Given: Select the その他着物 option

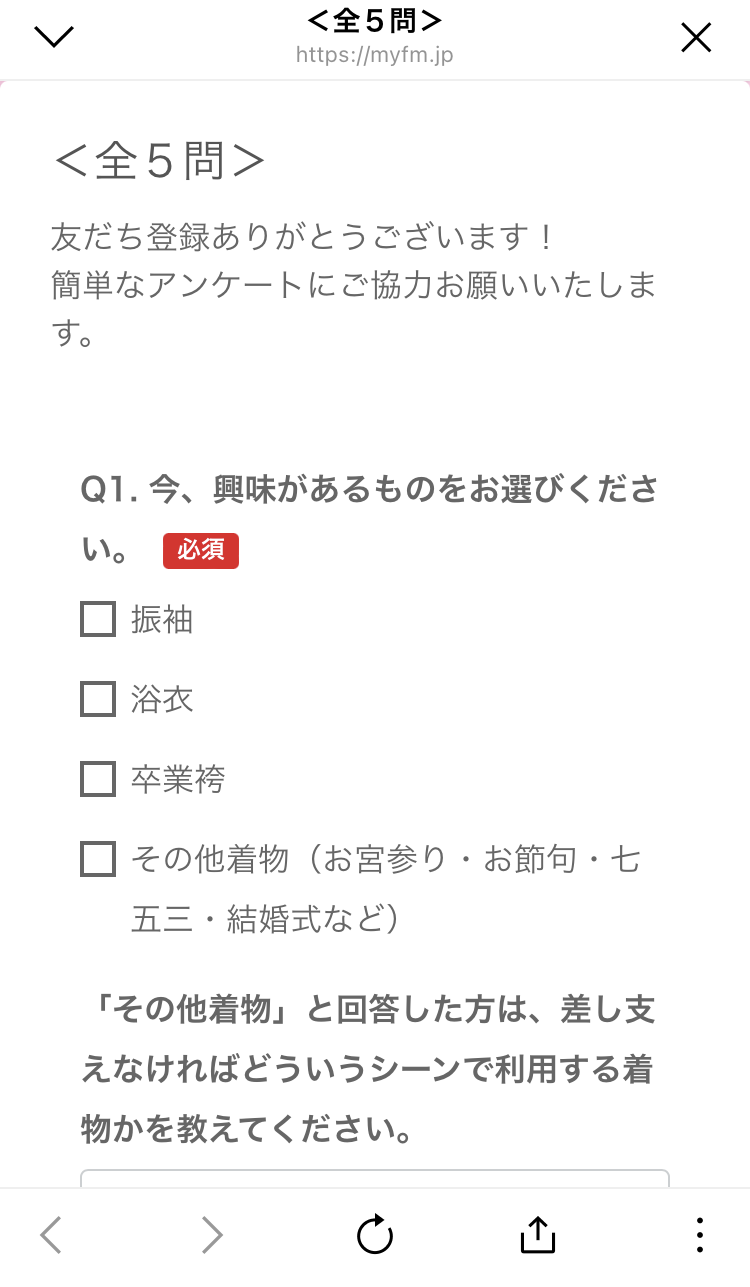Looking at the screenshot, I should click(x=97, y=858).
